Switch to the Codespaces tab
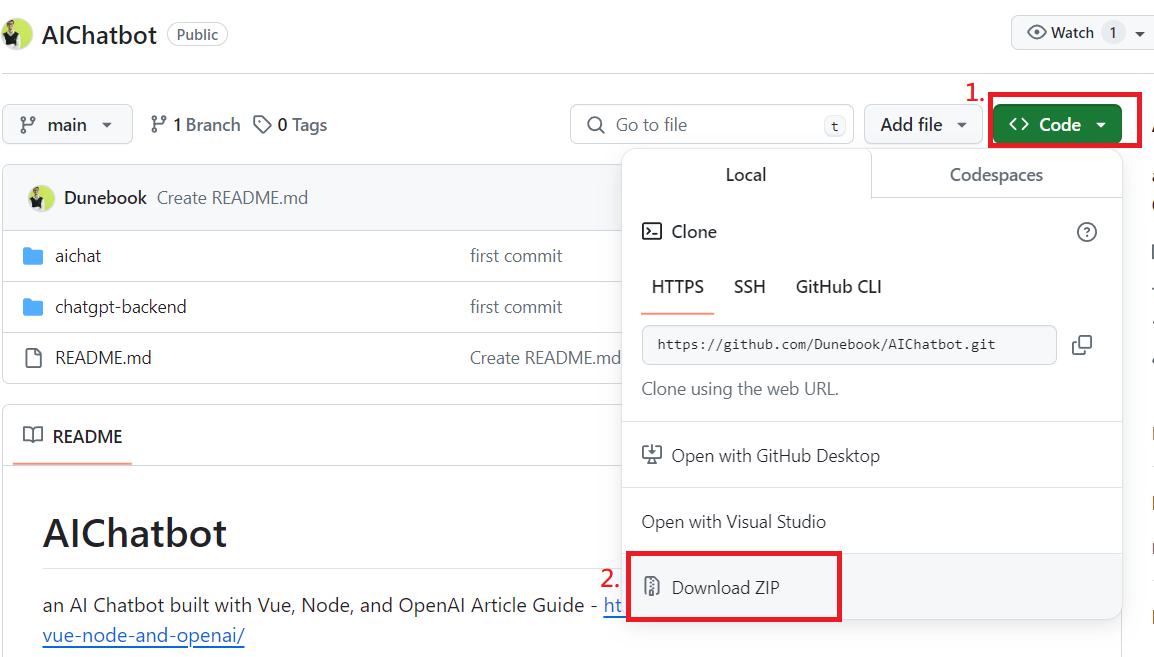The image size is (1154, 657). click(x=996, y=175)
